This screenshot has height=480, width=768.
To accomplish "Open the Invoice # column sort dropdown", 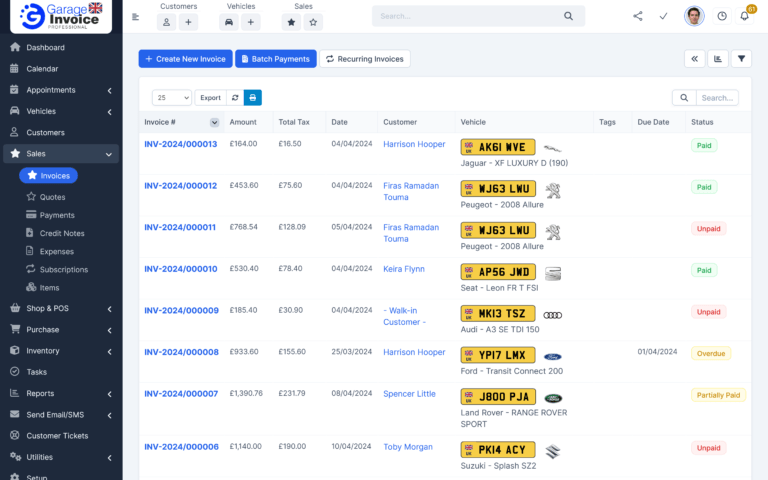I will [x=214, y=122].
